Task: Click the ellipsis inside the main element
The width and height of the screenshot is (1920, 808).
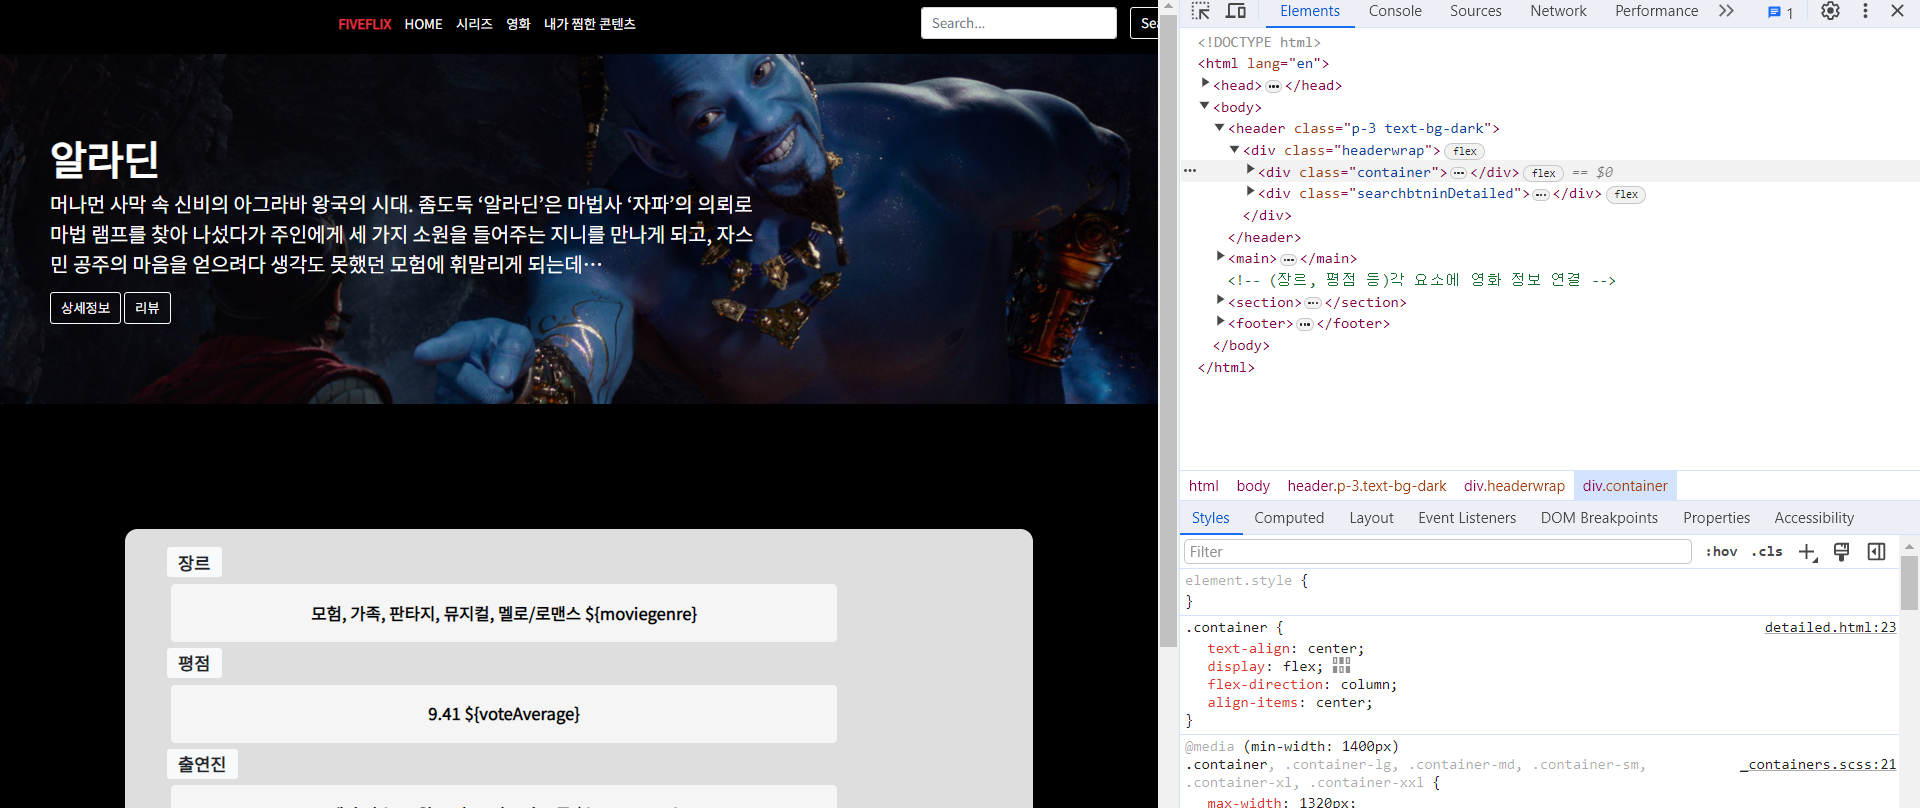Action: 1288,259
